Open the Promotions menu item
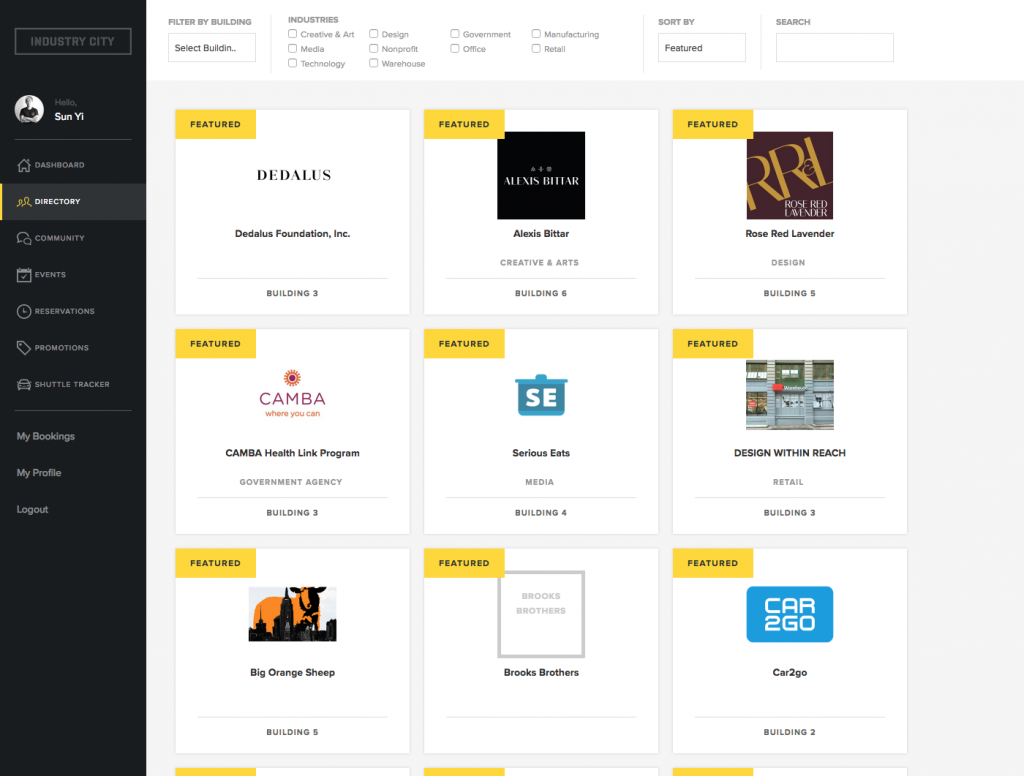 click(x=73, y=348)
